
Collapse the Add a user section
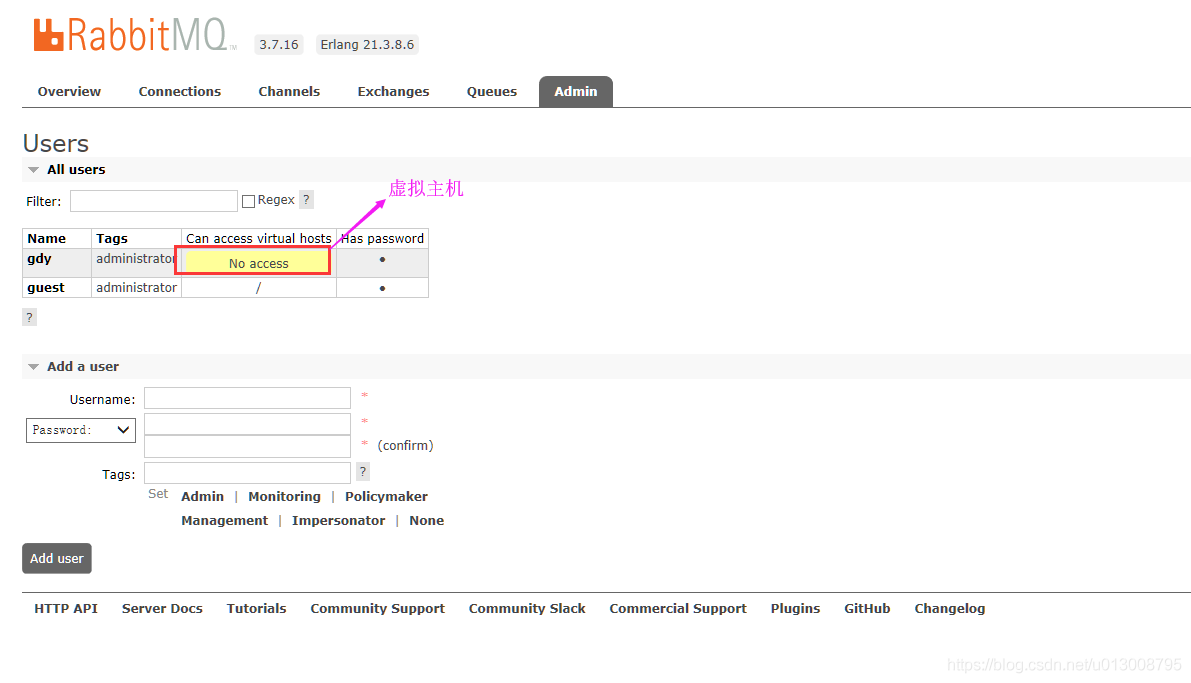point(83,366)
